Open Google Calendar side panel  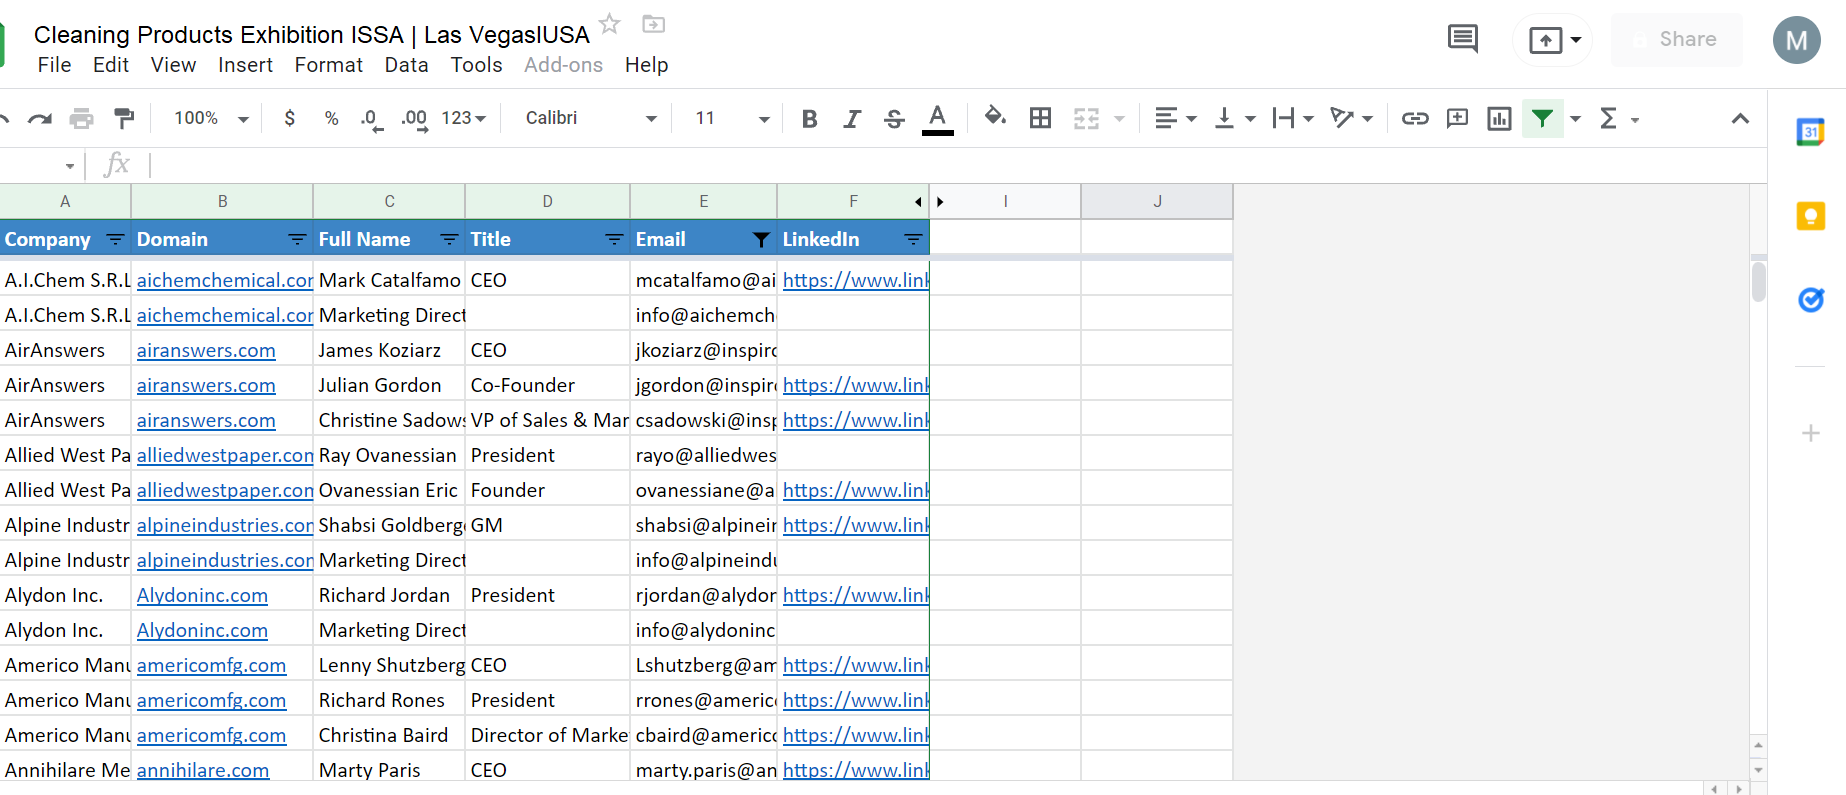tap(1811, 132)
